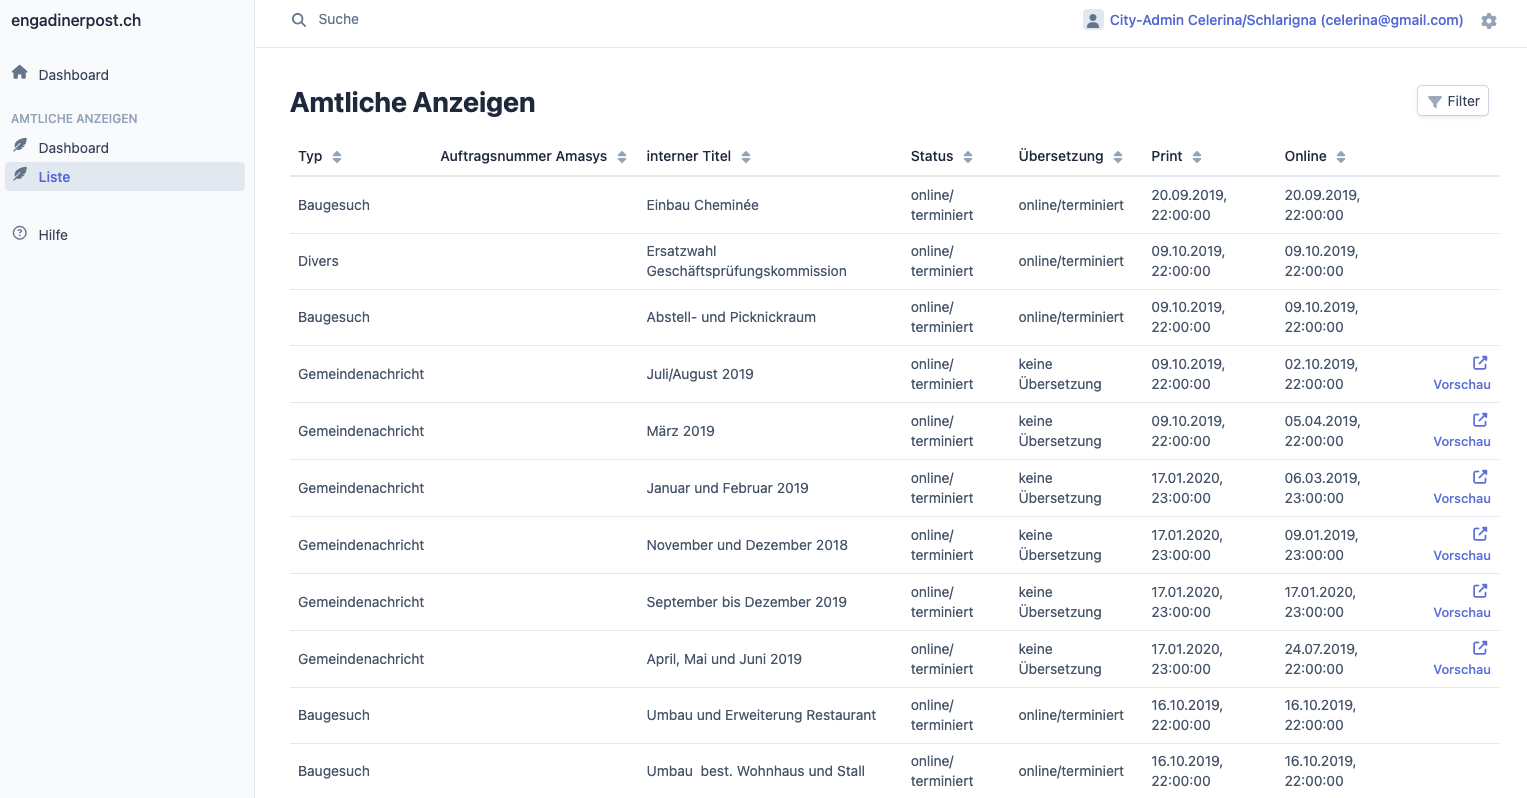Click the Hilfe question mark icon
This screenshot has height=798, width=1527.
[x=20, y=234]
